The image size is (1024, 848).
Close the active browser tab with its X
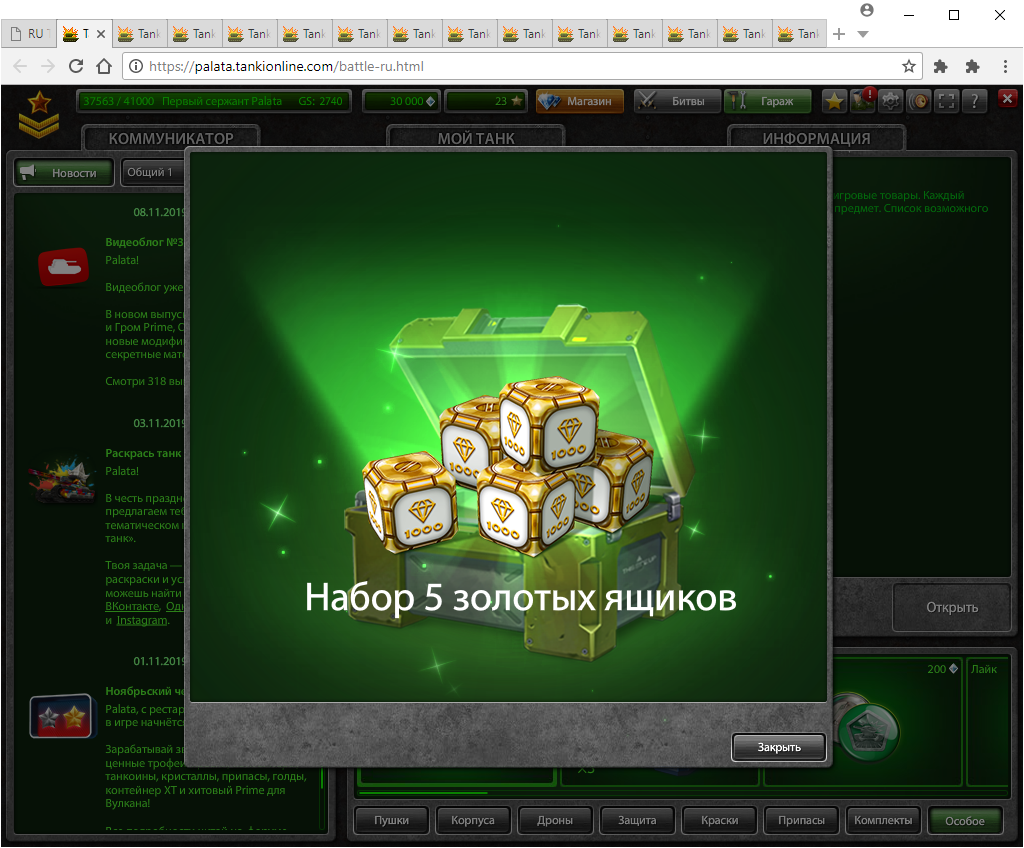pyautogui.click(x=101, y=34)
